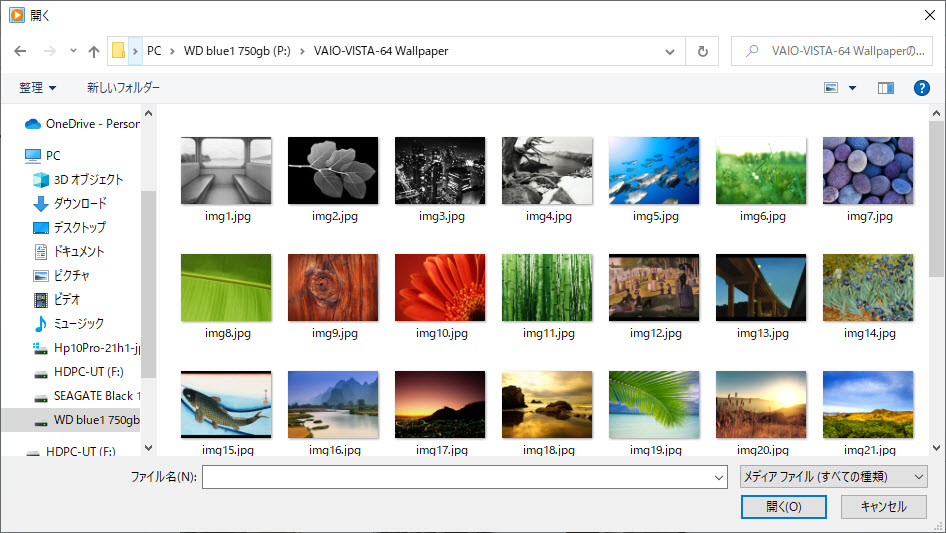Open the help question mark icon

point(922,88)
